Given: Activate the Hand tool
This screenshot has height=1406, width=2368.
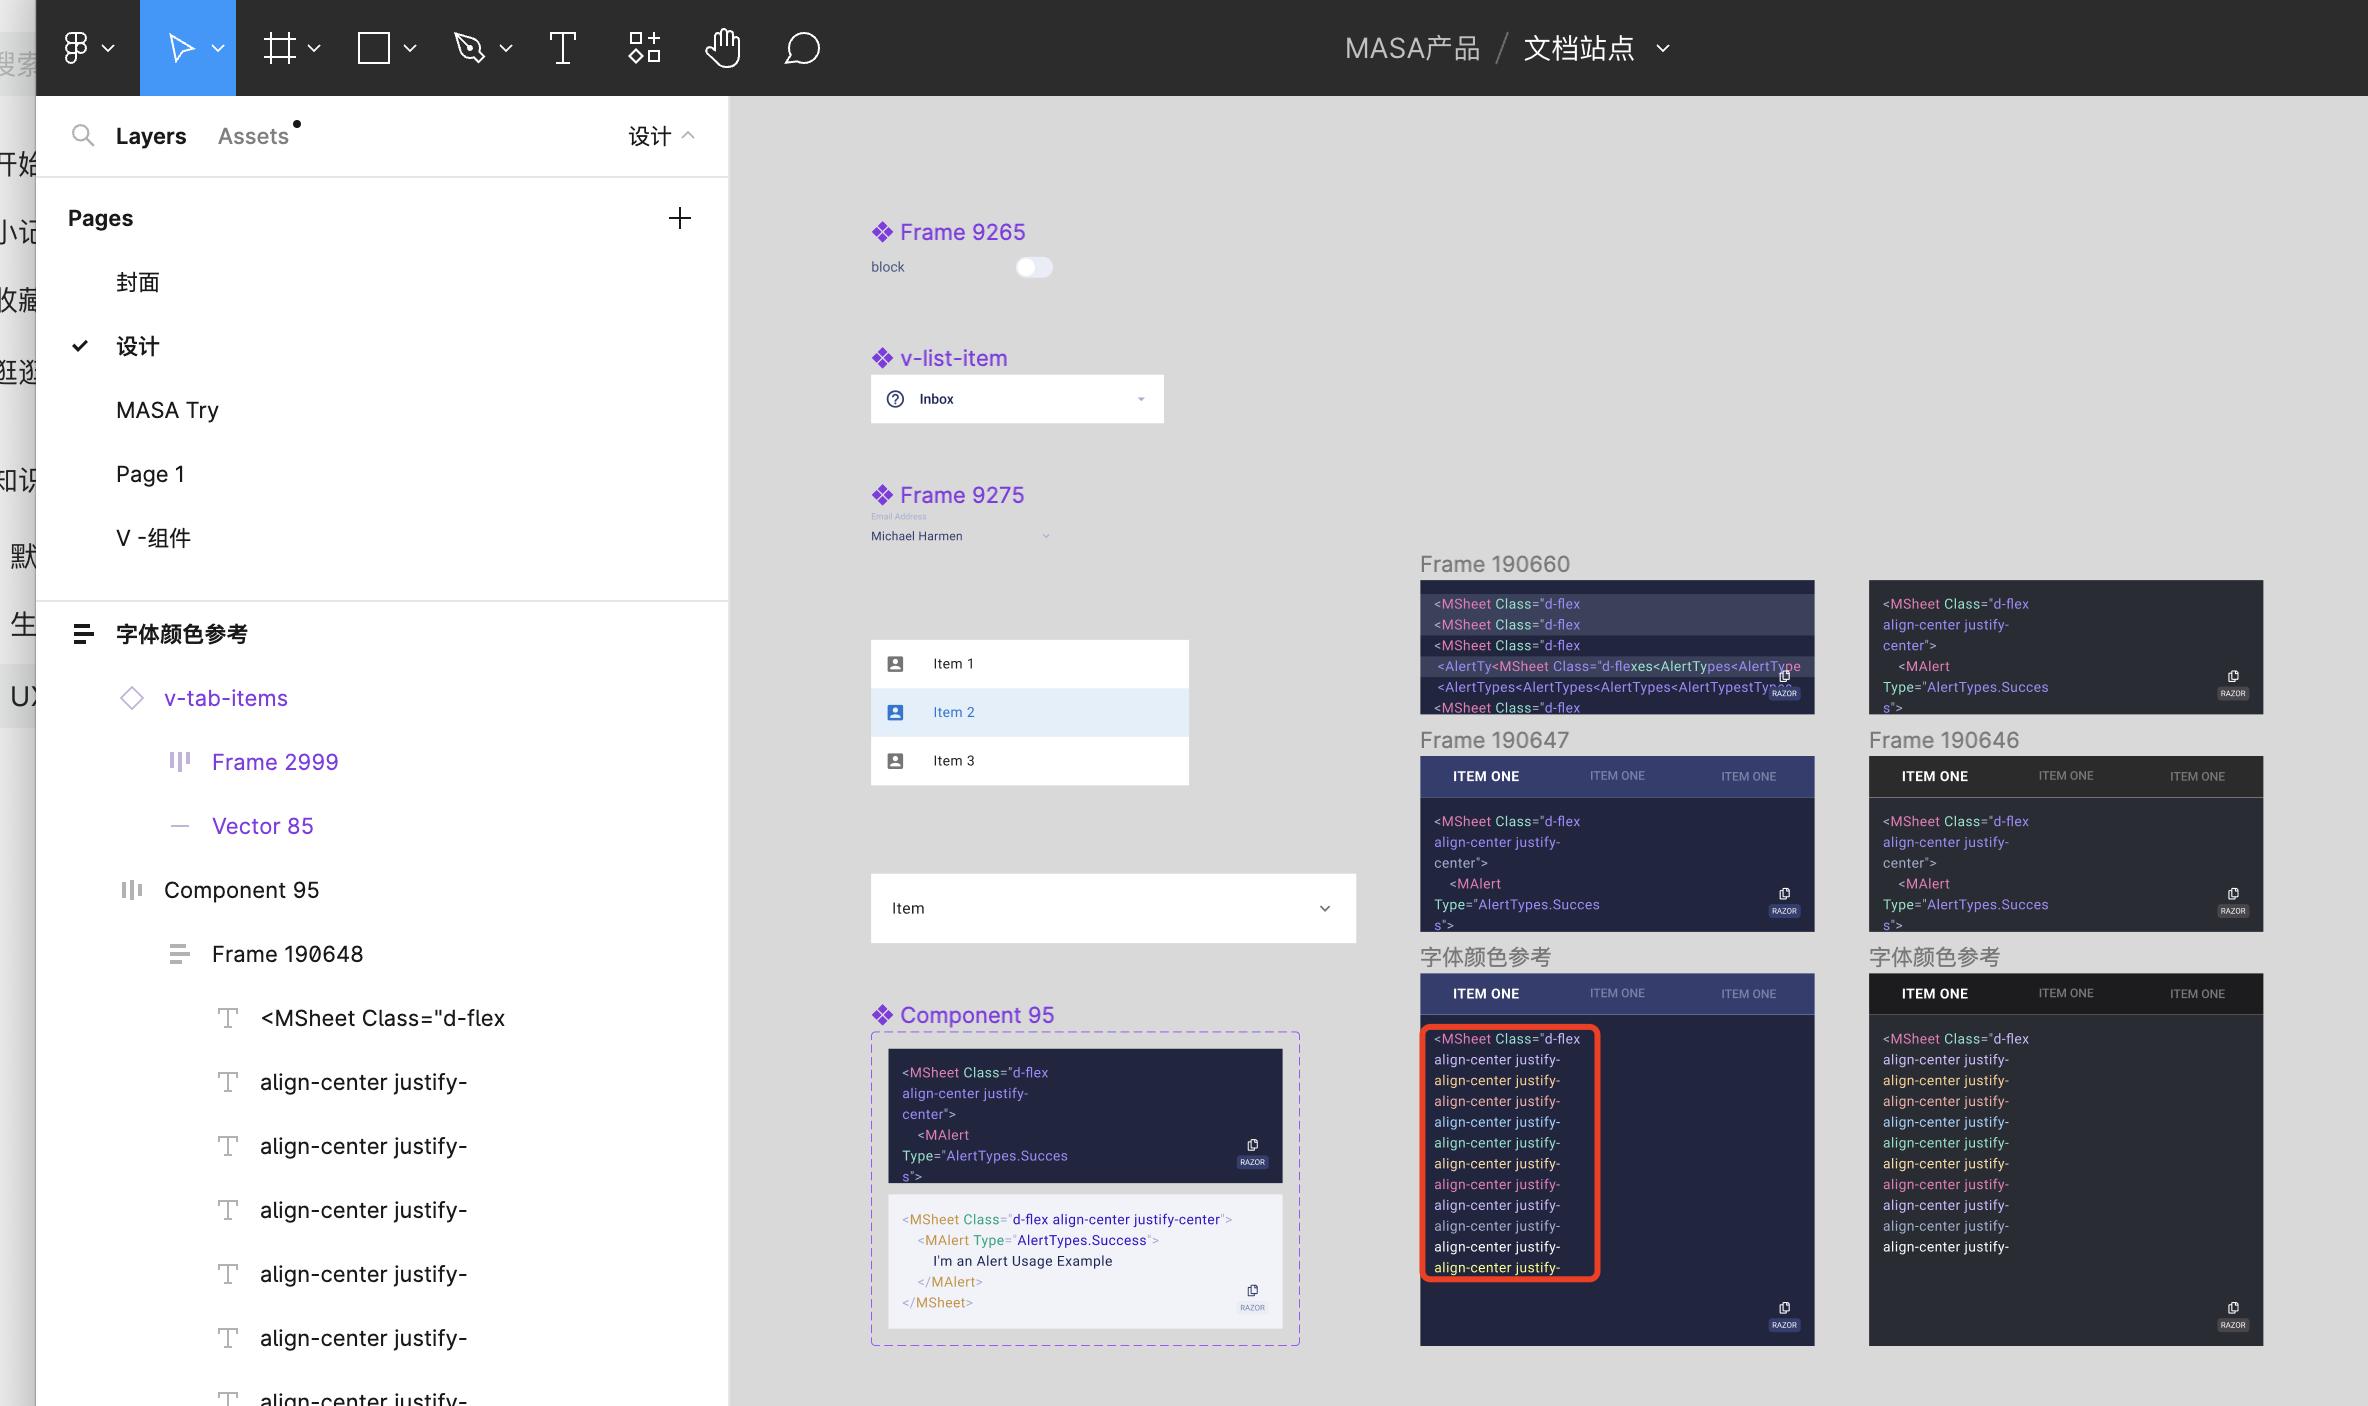Looking at the screenshot, I should 722,47.
